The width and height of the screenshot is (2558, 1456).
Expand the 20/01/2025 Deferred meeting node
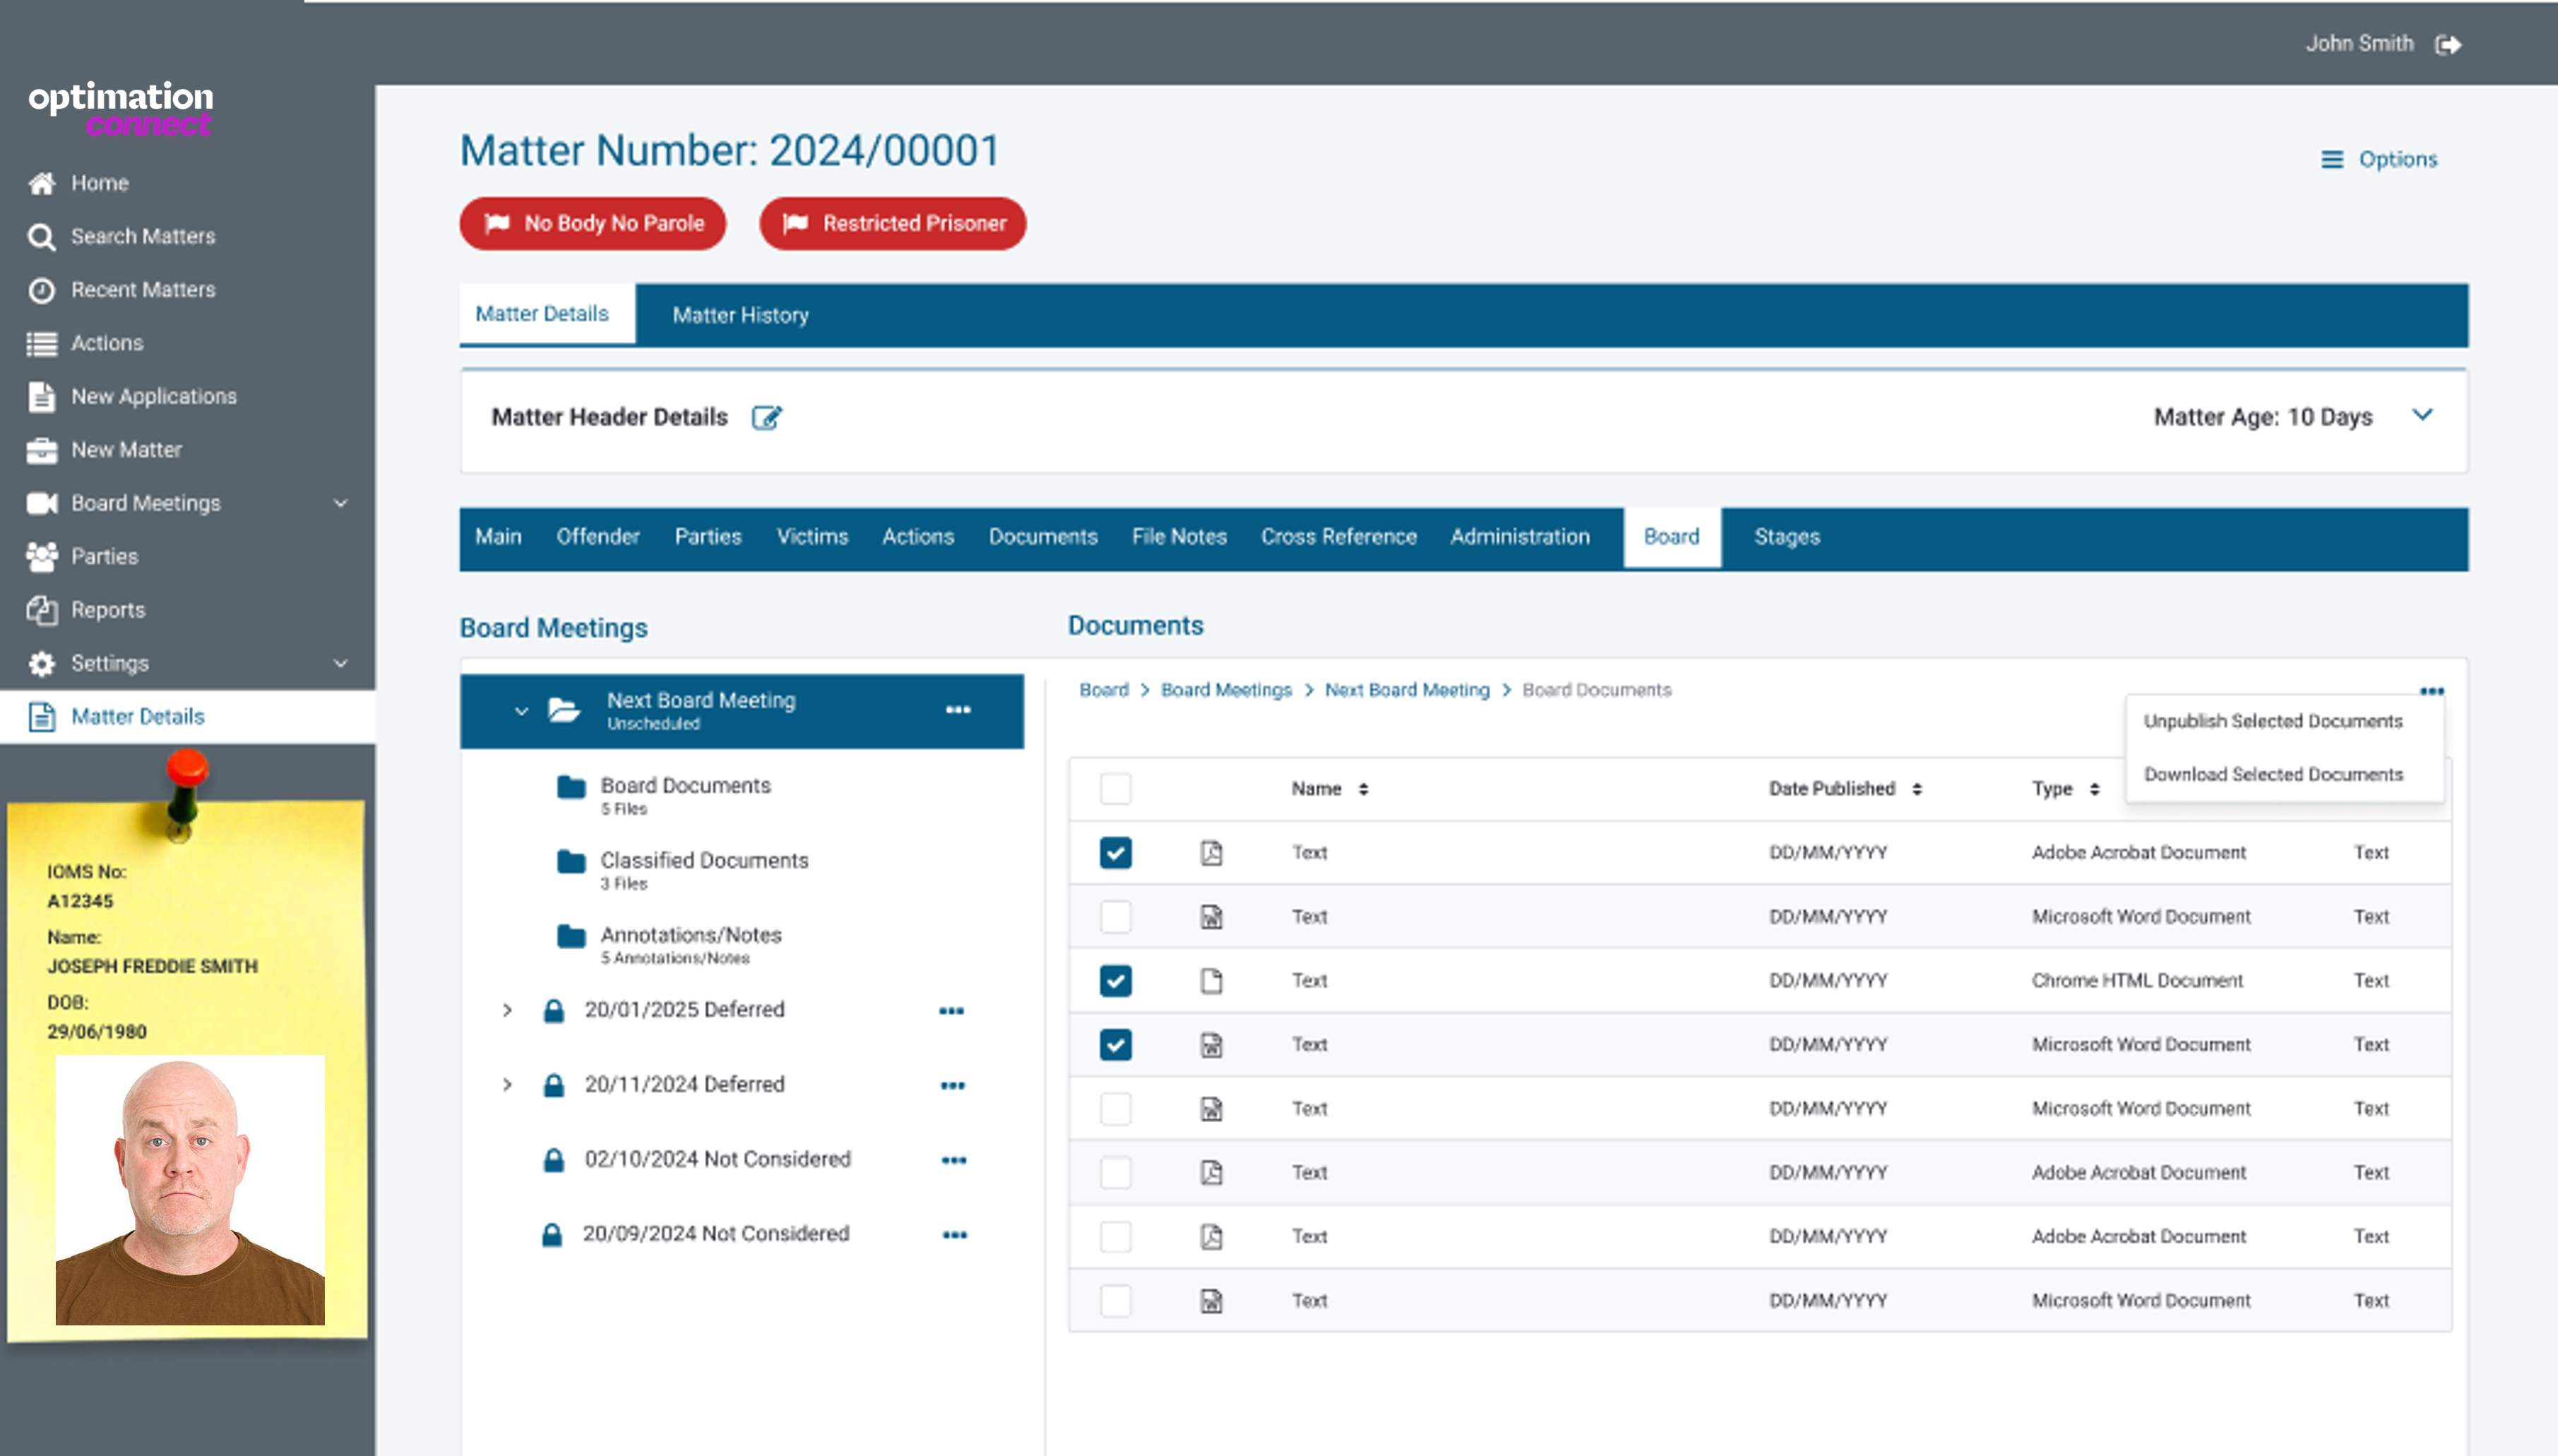[x=507, y=1010]
